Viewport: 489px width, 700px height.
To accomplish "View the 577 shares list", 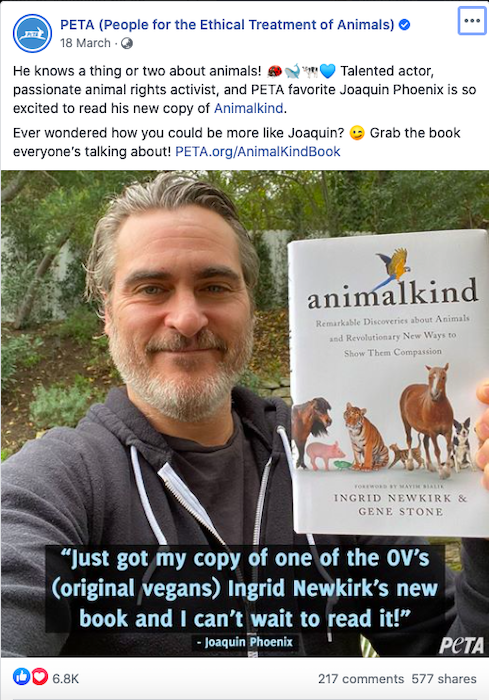I will pyautogui.click(x=444, y=679).
